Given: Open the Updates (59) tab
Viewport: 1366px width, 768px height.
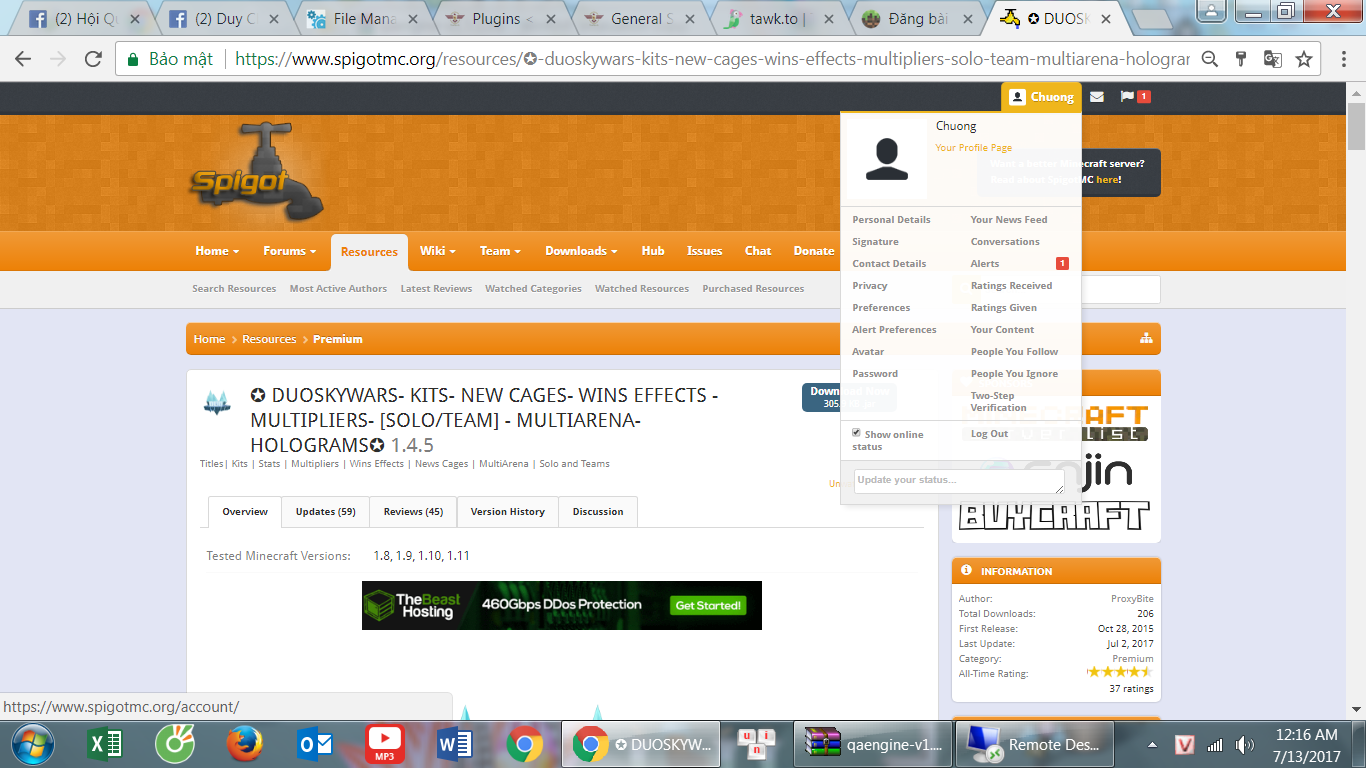Looking at the screenshot, I should (x=325, y=511).
